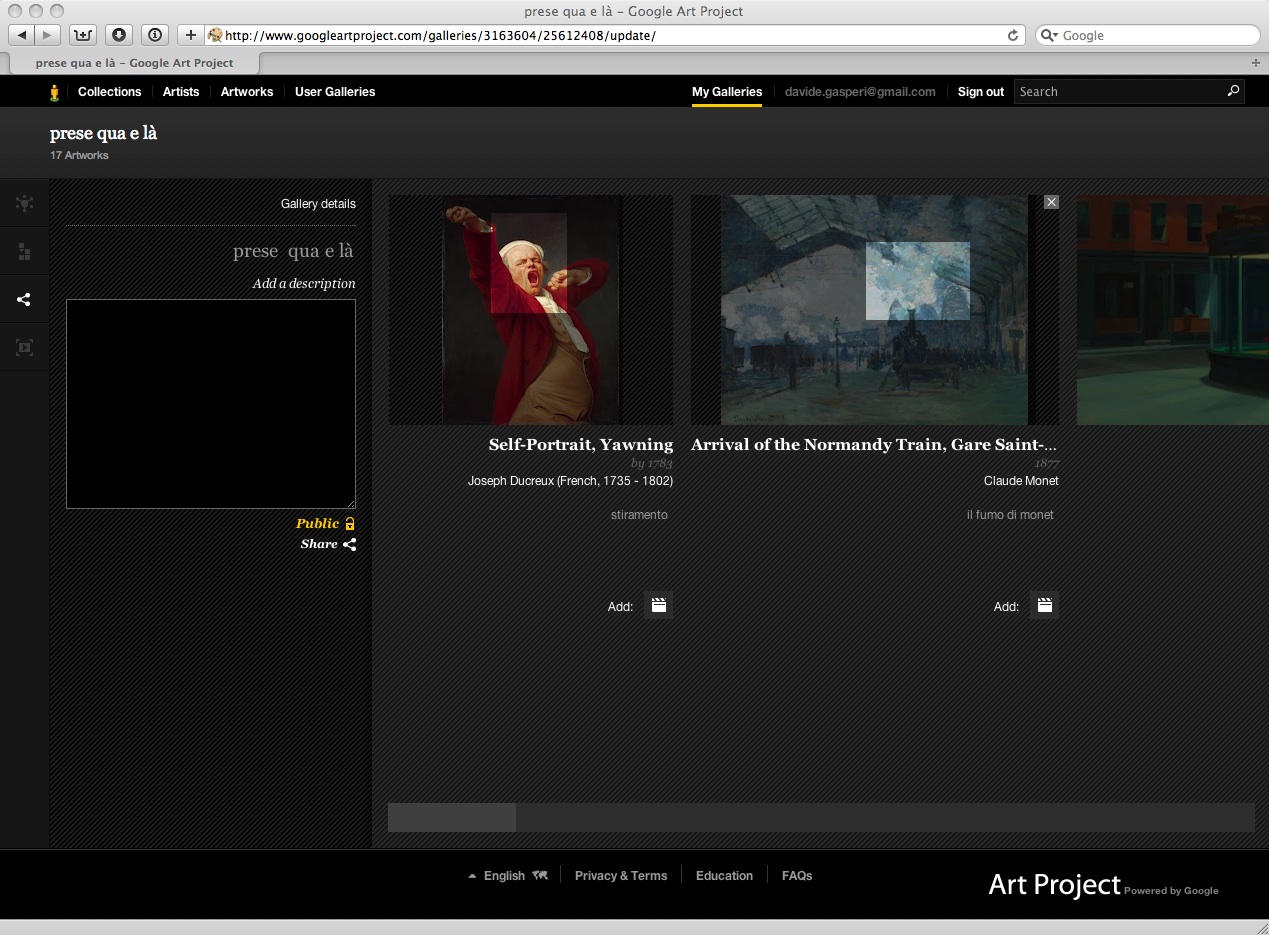This screenshot has height=935, width=1269.
Task: Click the map icon next to English
Action: pyautogui.click(x=540, y=875)
